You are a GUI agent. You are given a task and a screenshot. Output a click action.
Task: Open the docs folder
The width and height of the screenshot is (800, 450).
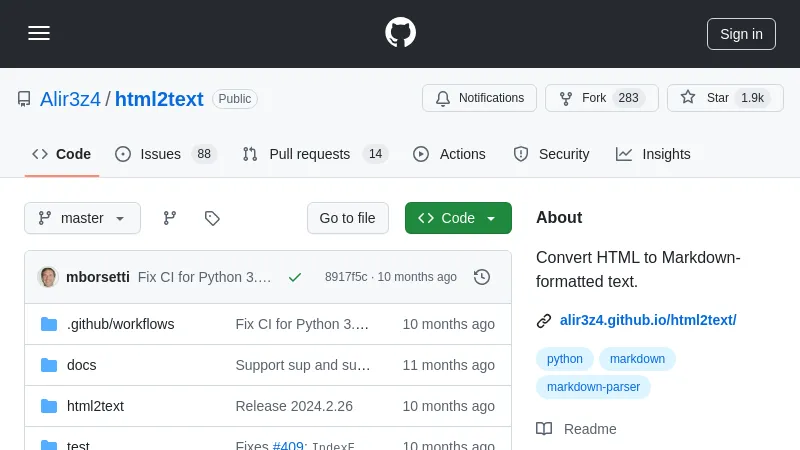pos(82,365)
